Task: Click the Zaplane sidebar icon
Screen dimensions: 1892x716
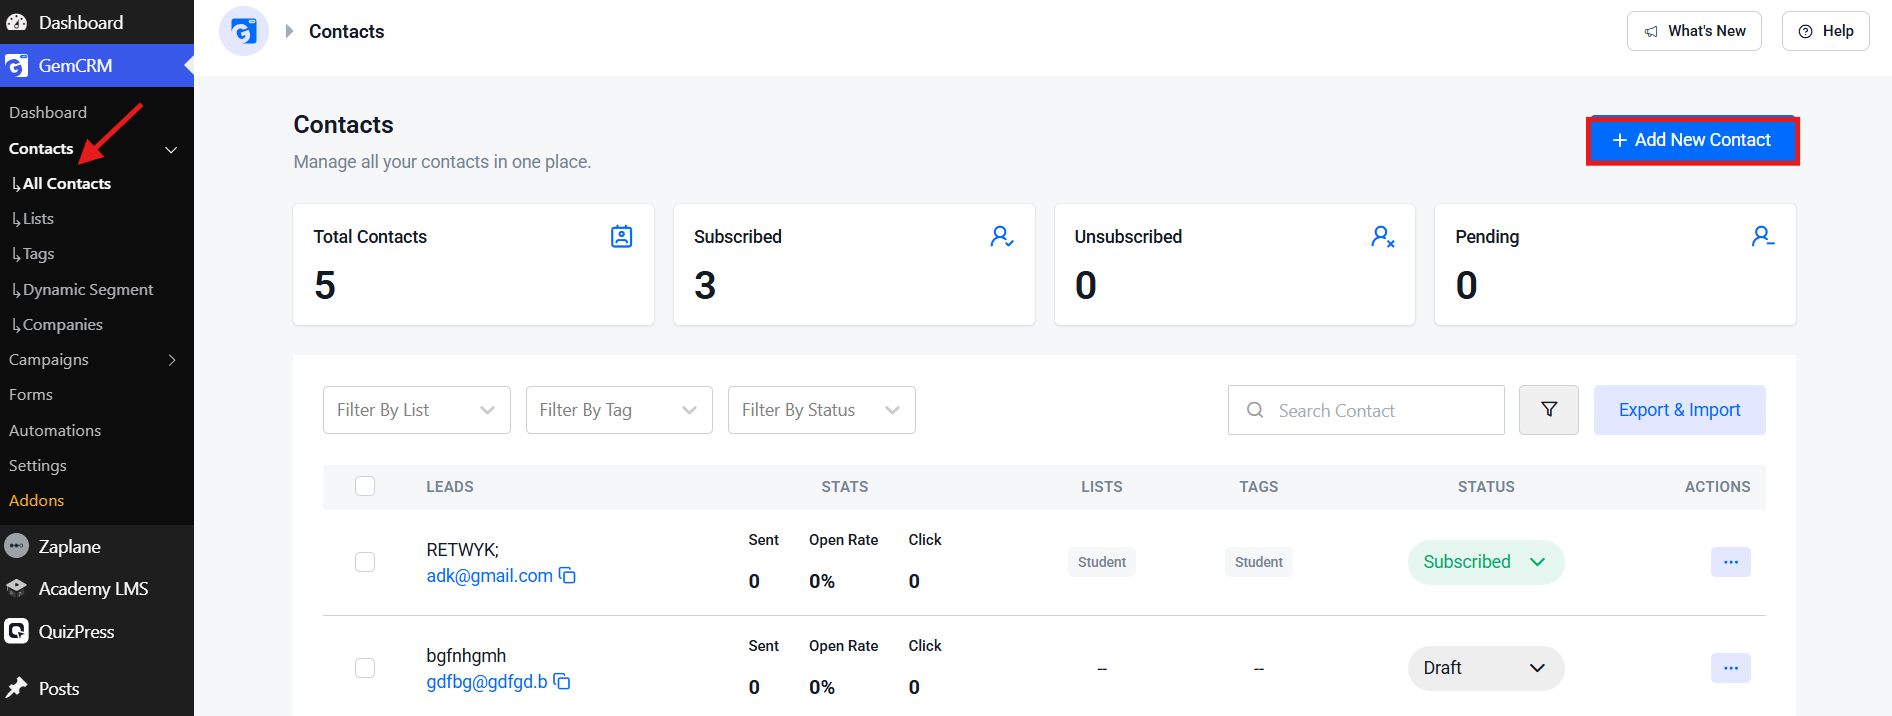Action: 17,546
